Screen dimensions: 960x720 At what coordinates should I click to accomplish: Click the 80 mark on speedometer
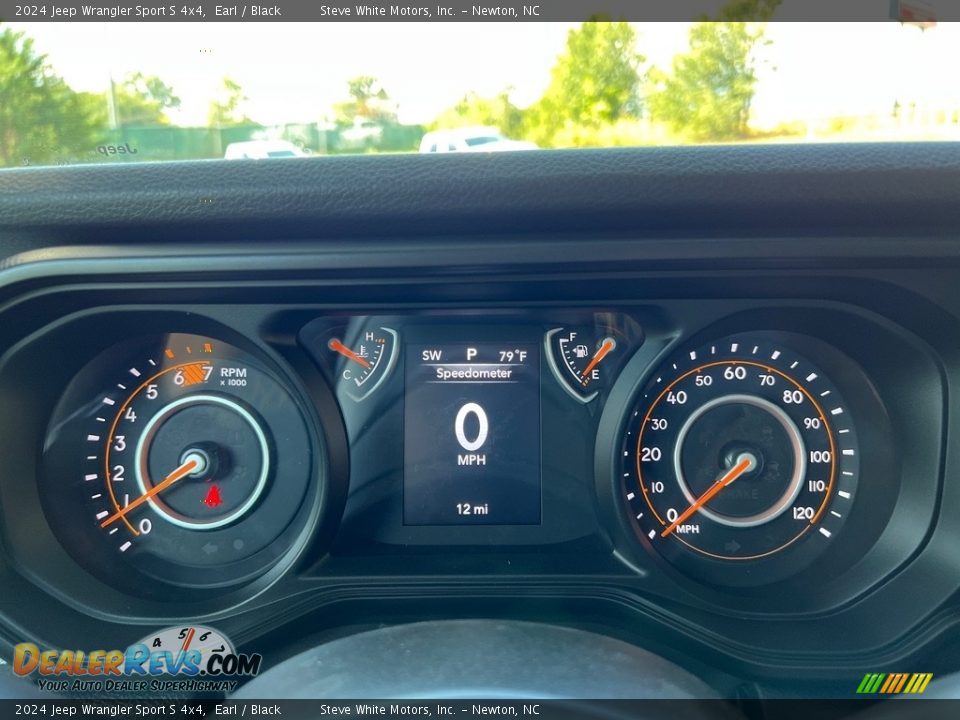[793, 397]
